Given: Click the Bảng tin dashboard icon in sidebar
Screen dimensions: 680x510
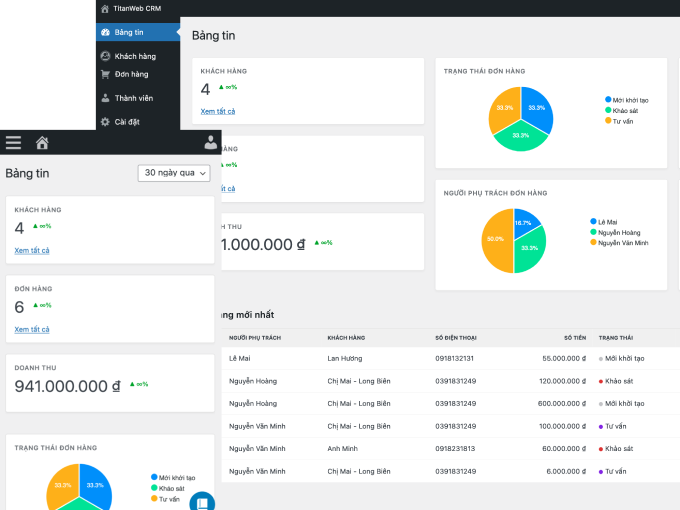Looking at the screenshot, I should click(105, 32).
